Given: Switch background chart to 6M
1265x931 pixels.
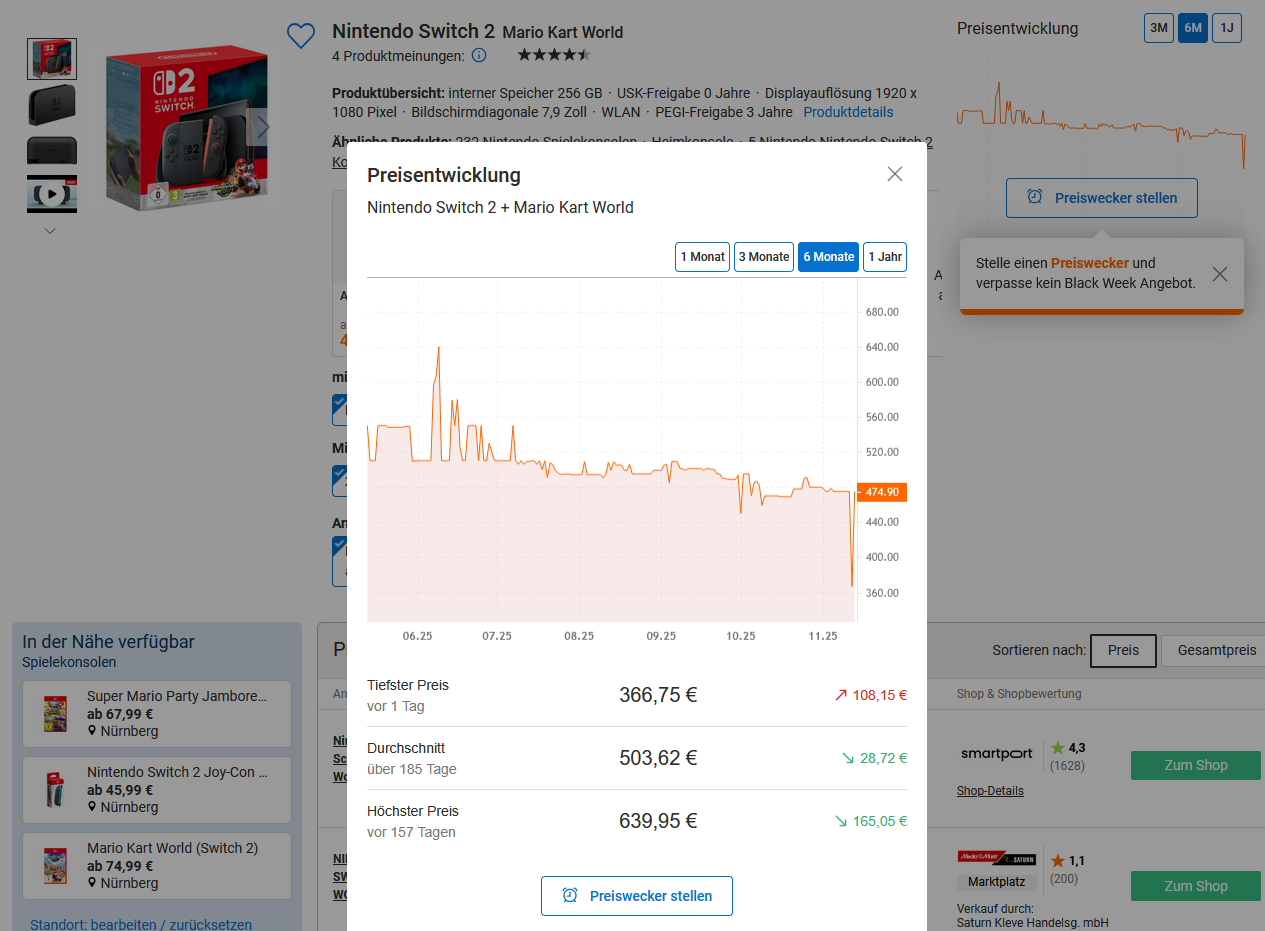Looking at the screenshot, I should coord(1193,28).
